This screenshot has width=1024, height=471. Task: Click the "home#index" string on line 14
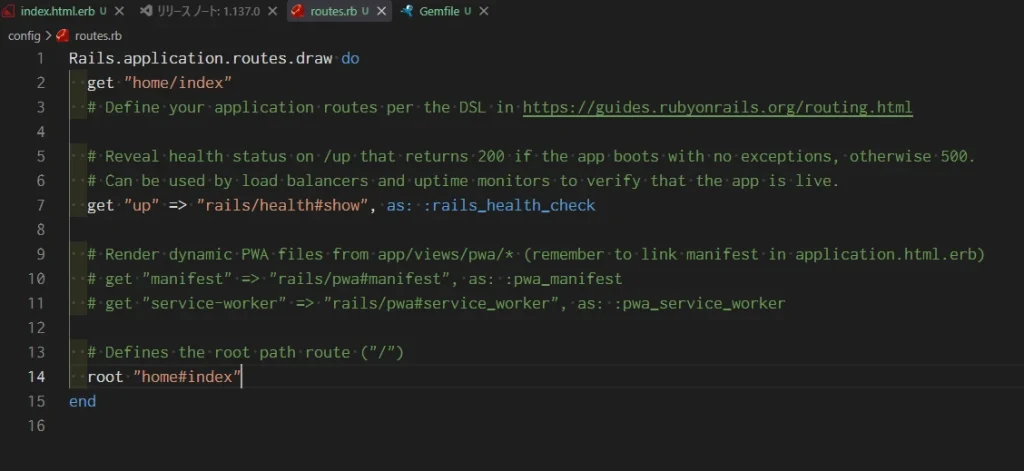(187, 377)
